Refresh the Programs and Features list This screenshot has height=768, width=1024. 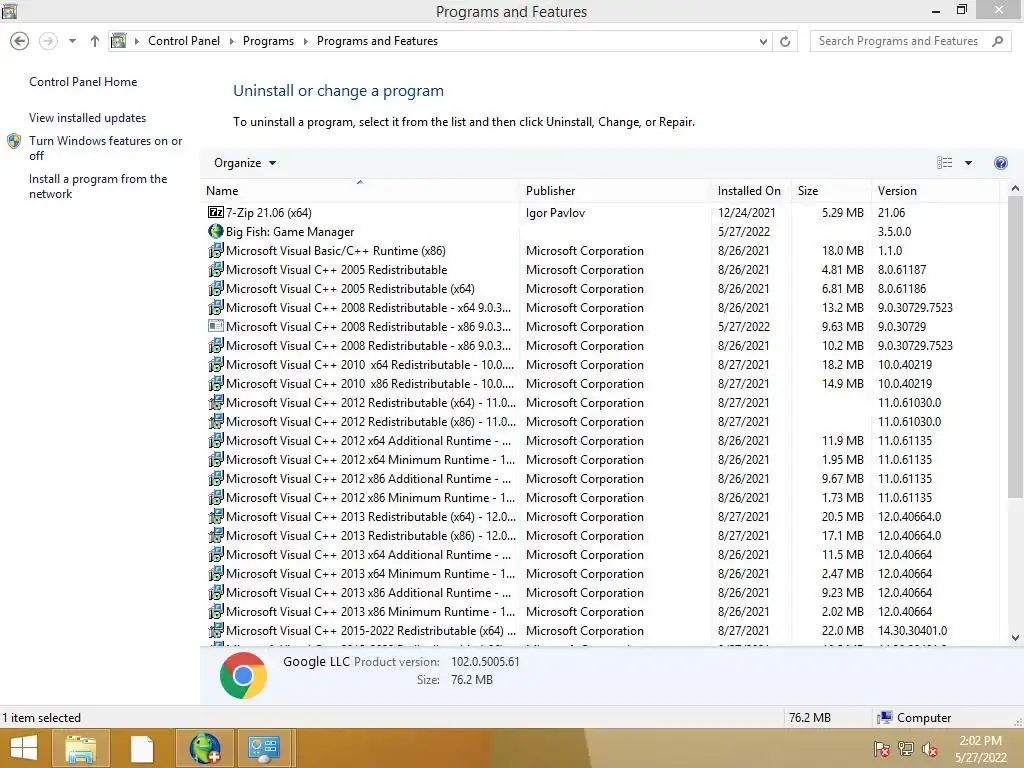(785, 41)
